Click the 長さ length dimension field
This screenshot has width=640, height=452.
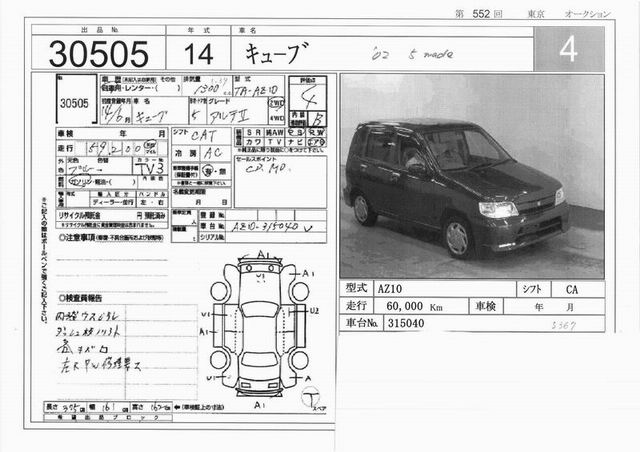click(65, 407)
